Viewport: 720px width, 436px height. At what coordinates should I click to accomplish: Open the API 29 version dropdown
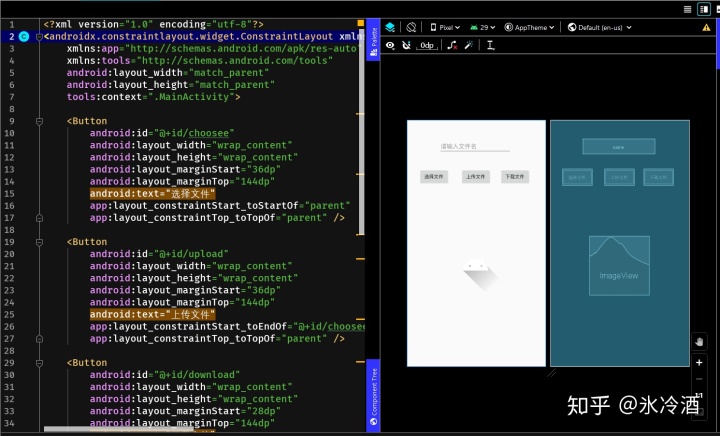[x=483, y=28]
